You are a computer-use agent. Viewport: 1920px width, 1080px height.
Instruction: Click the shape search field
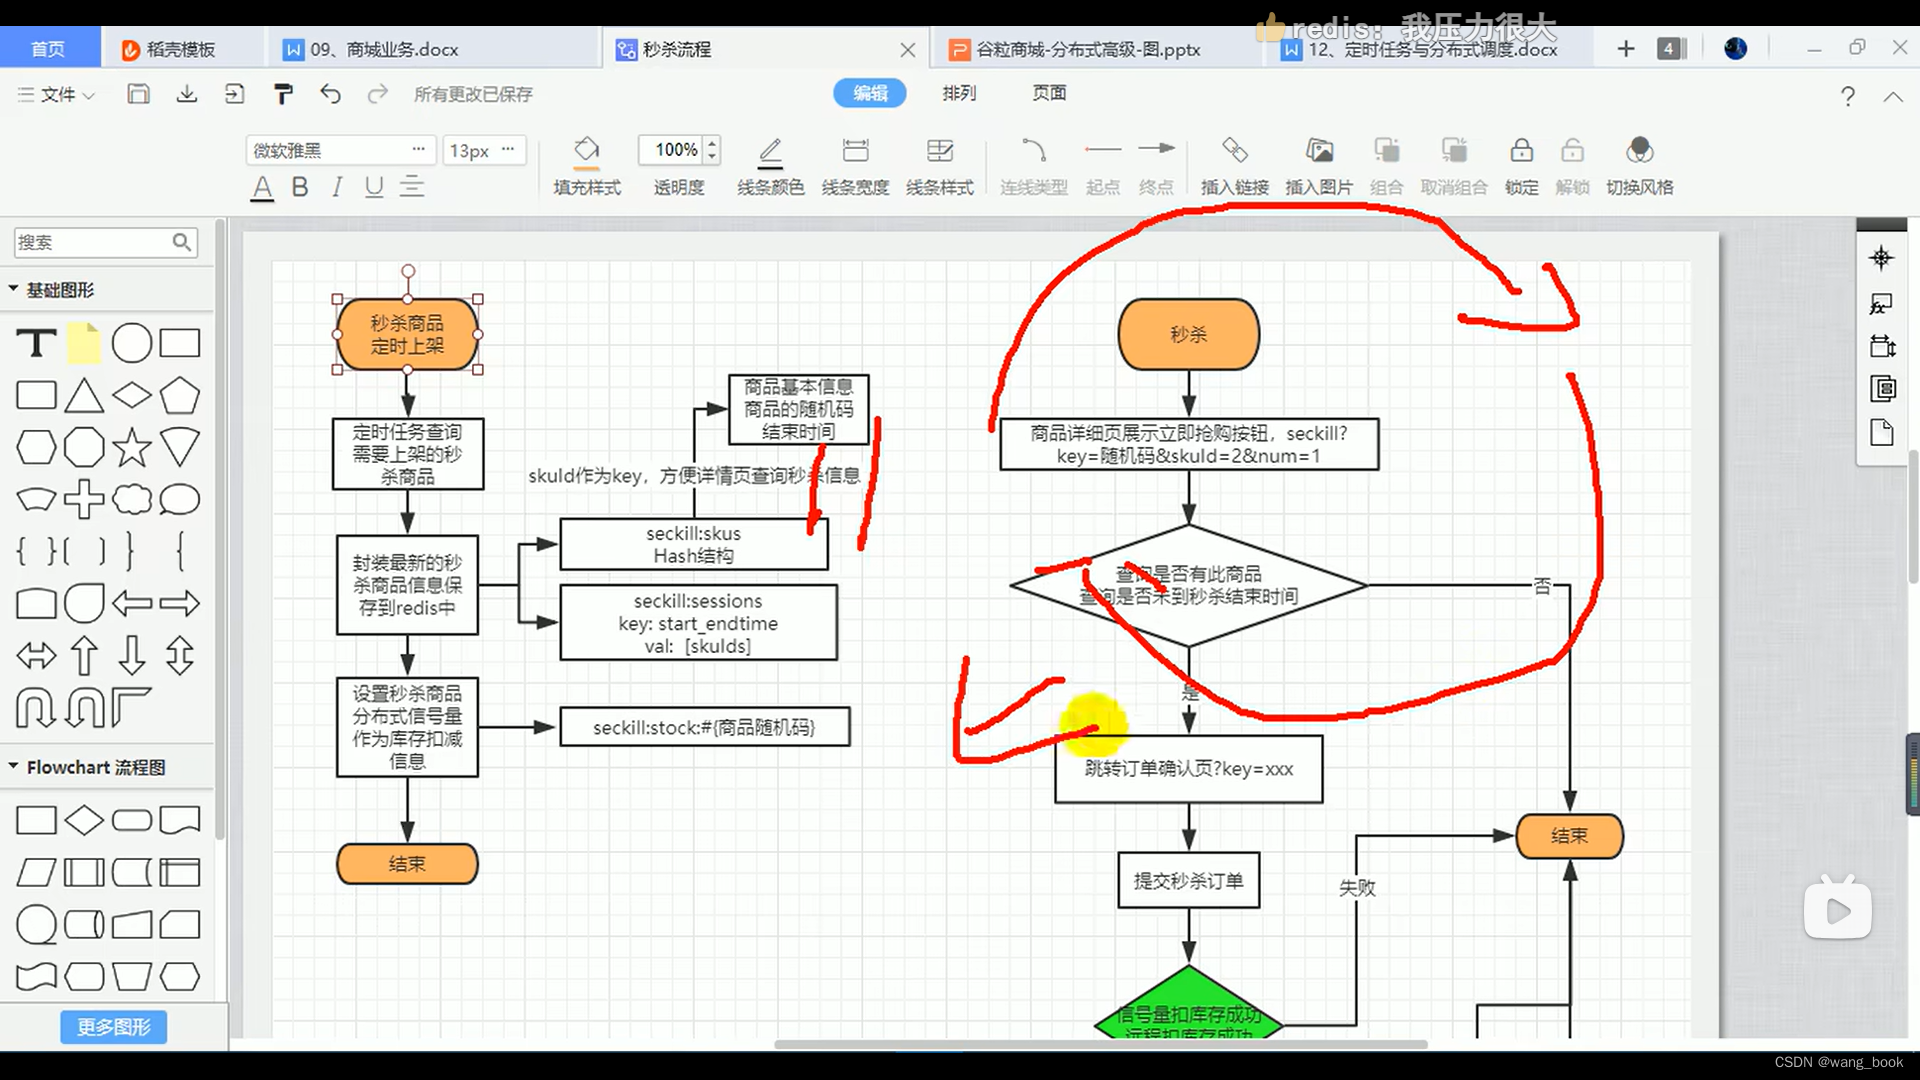[x=105, y=242]
